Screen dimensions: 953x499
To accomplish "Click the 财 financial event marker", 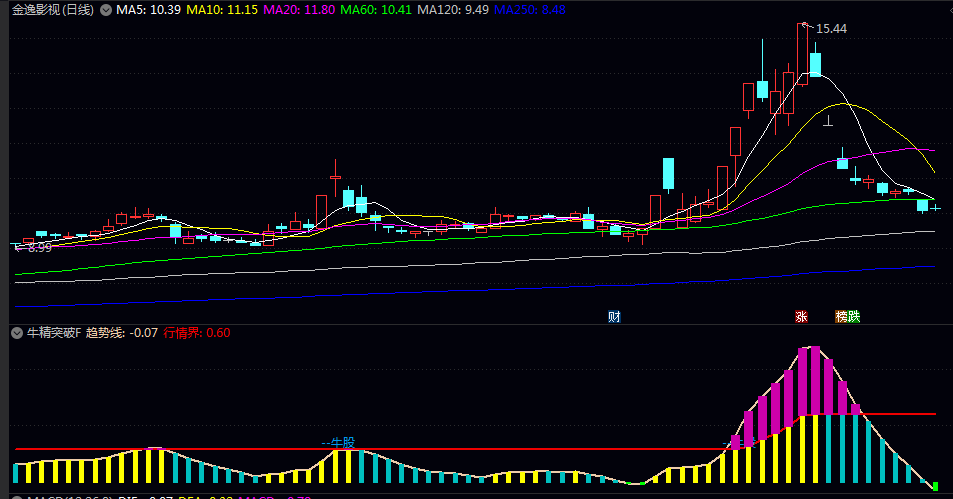I will (614, 316).
